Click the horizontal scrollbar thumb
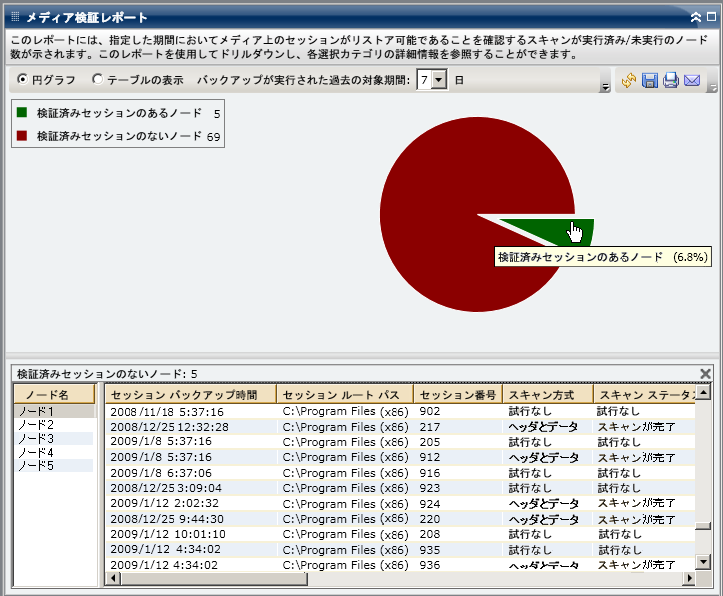Image resolution: width=723 pixels, height=596 pixels. 214,578
